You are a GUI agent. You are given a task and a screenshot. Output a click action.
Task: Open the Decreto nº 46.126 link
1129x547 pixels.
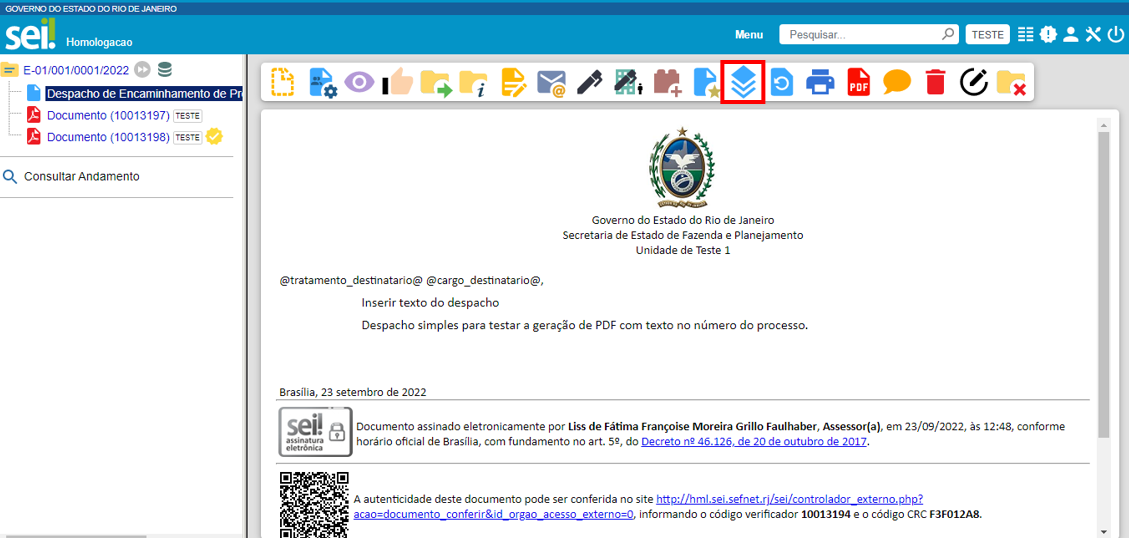754,441
